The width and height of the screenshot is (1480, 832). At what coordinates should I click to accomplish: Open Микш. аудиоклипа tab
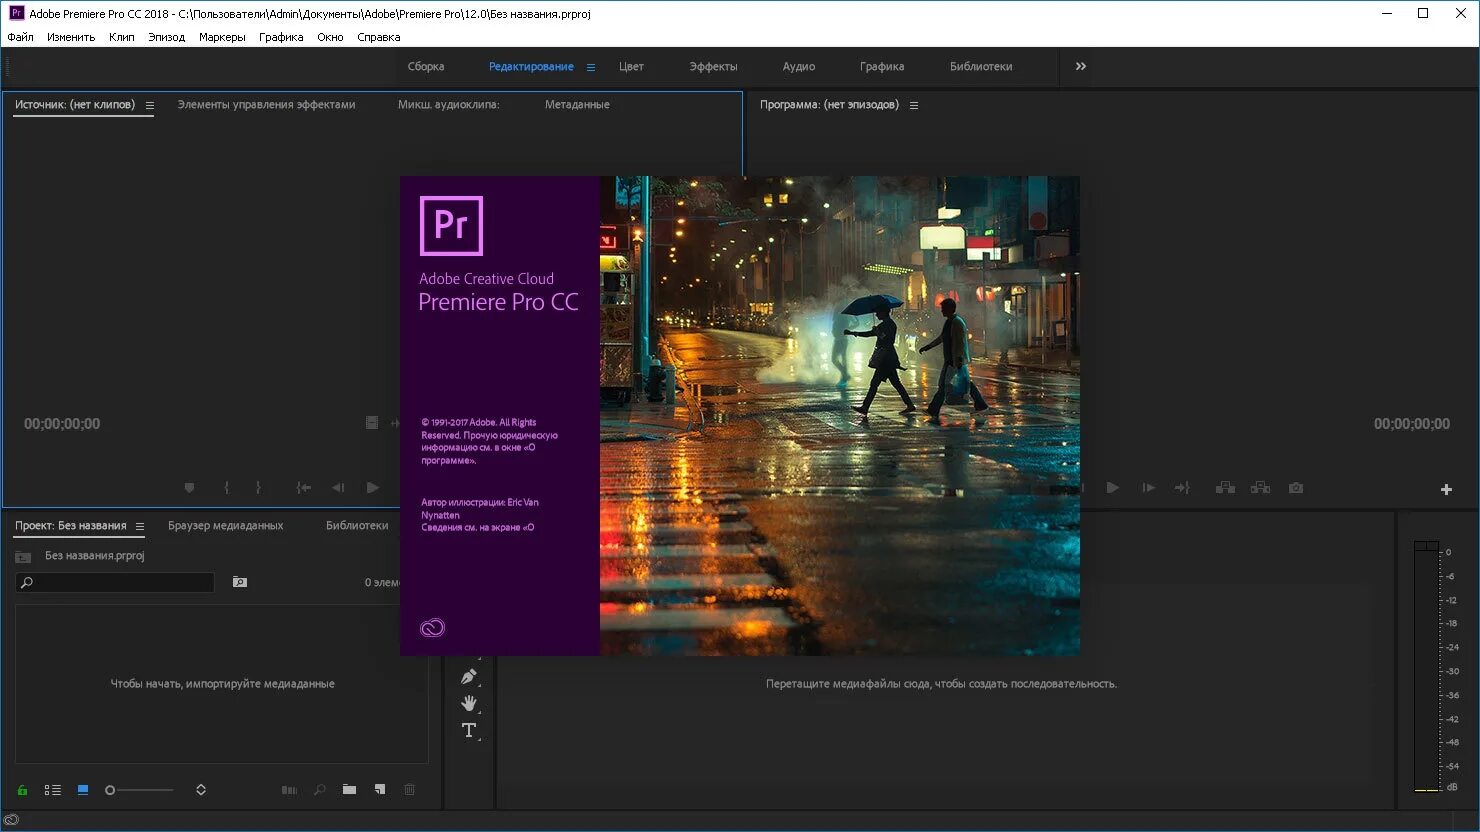coord(448,105)
